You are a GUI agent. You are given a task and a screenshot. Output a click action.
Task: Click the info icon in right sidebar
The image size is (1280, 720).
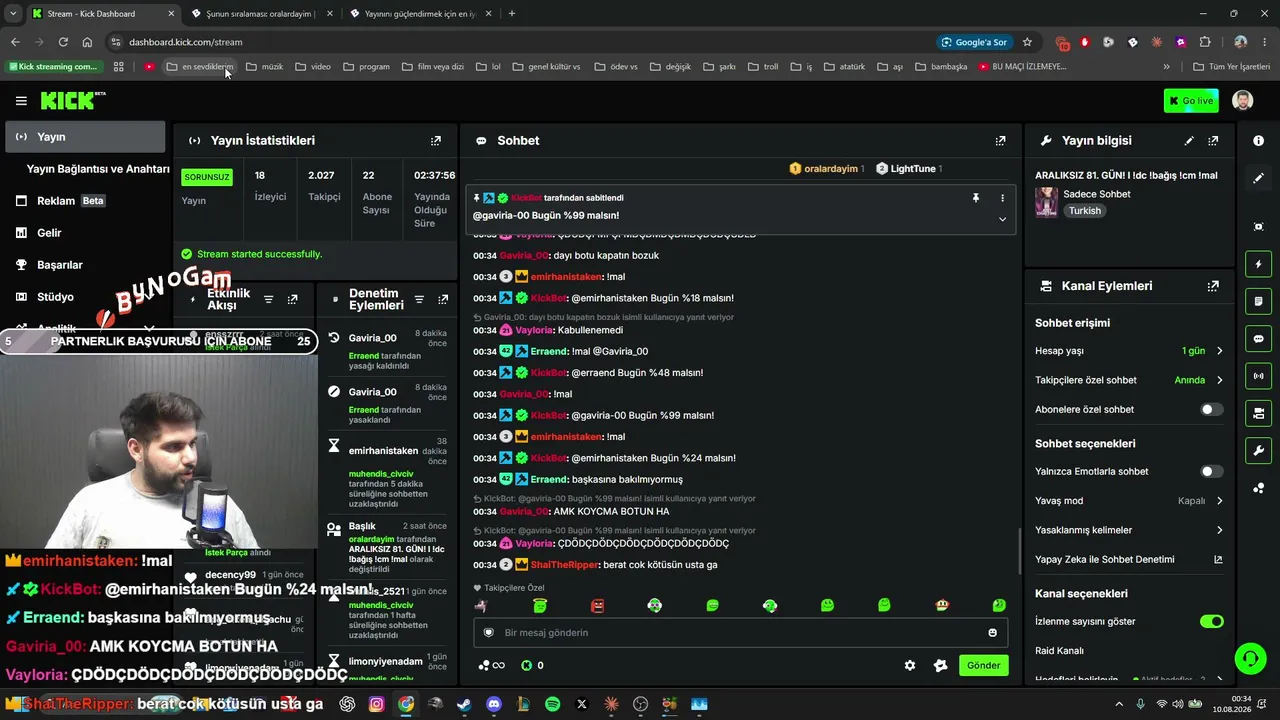click(1258, 141)
